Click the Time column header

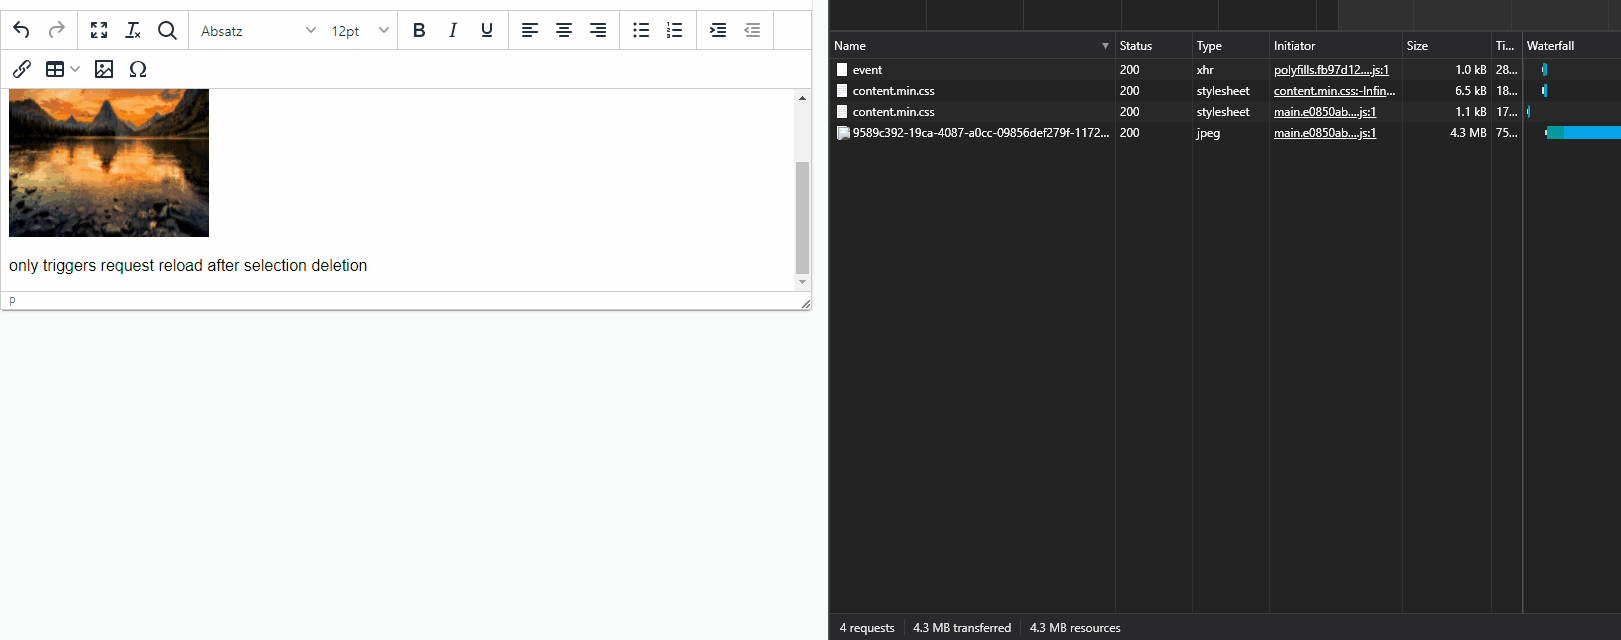[1506, 46]
